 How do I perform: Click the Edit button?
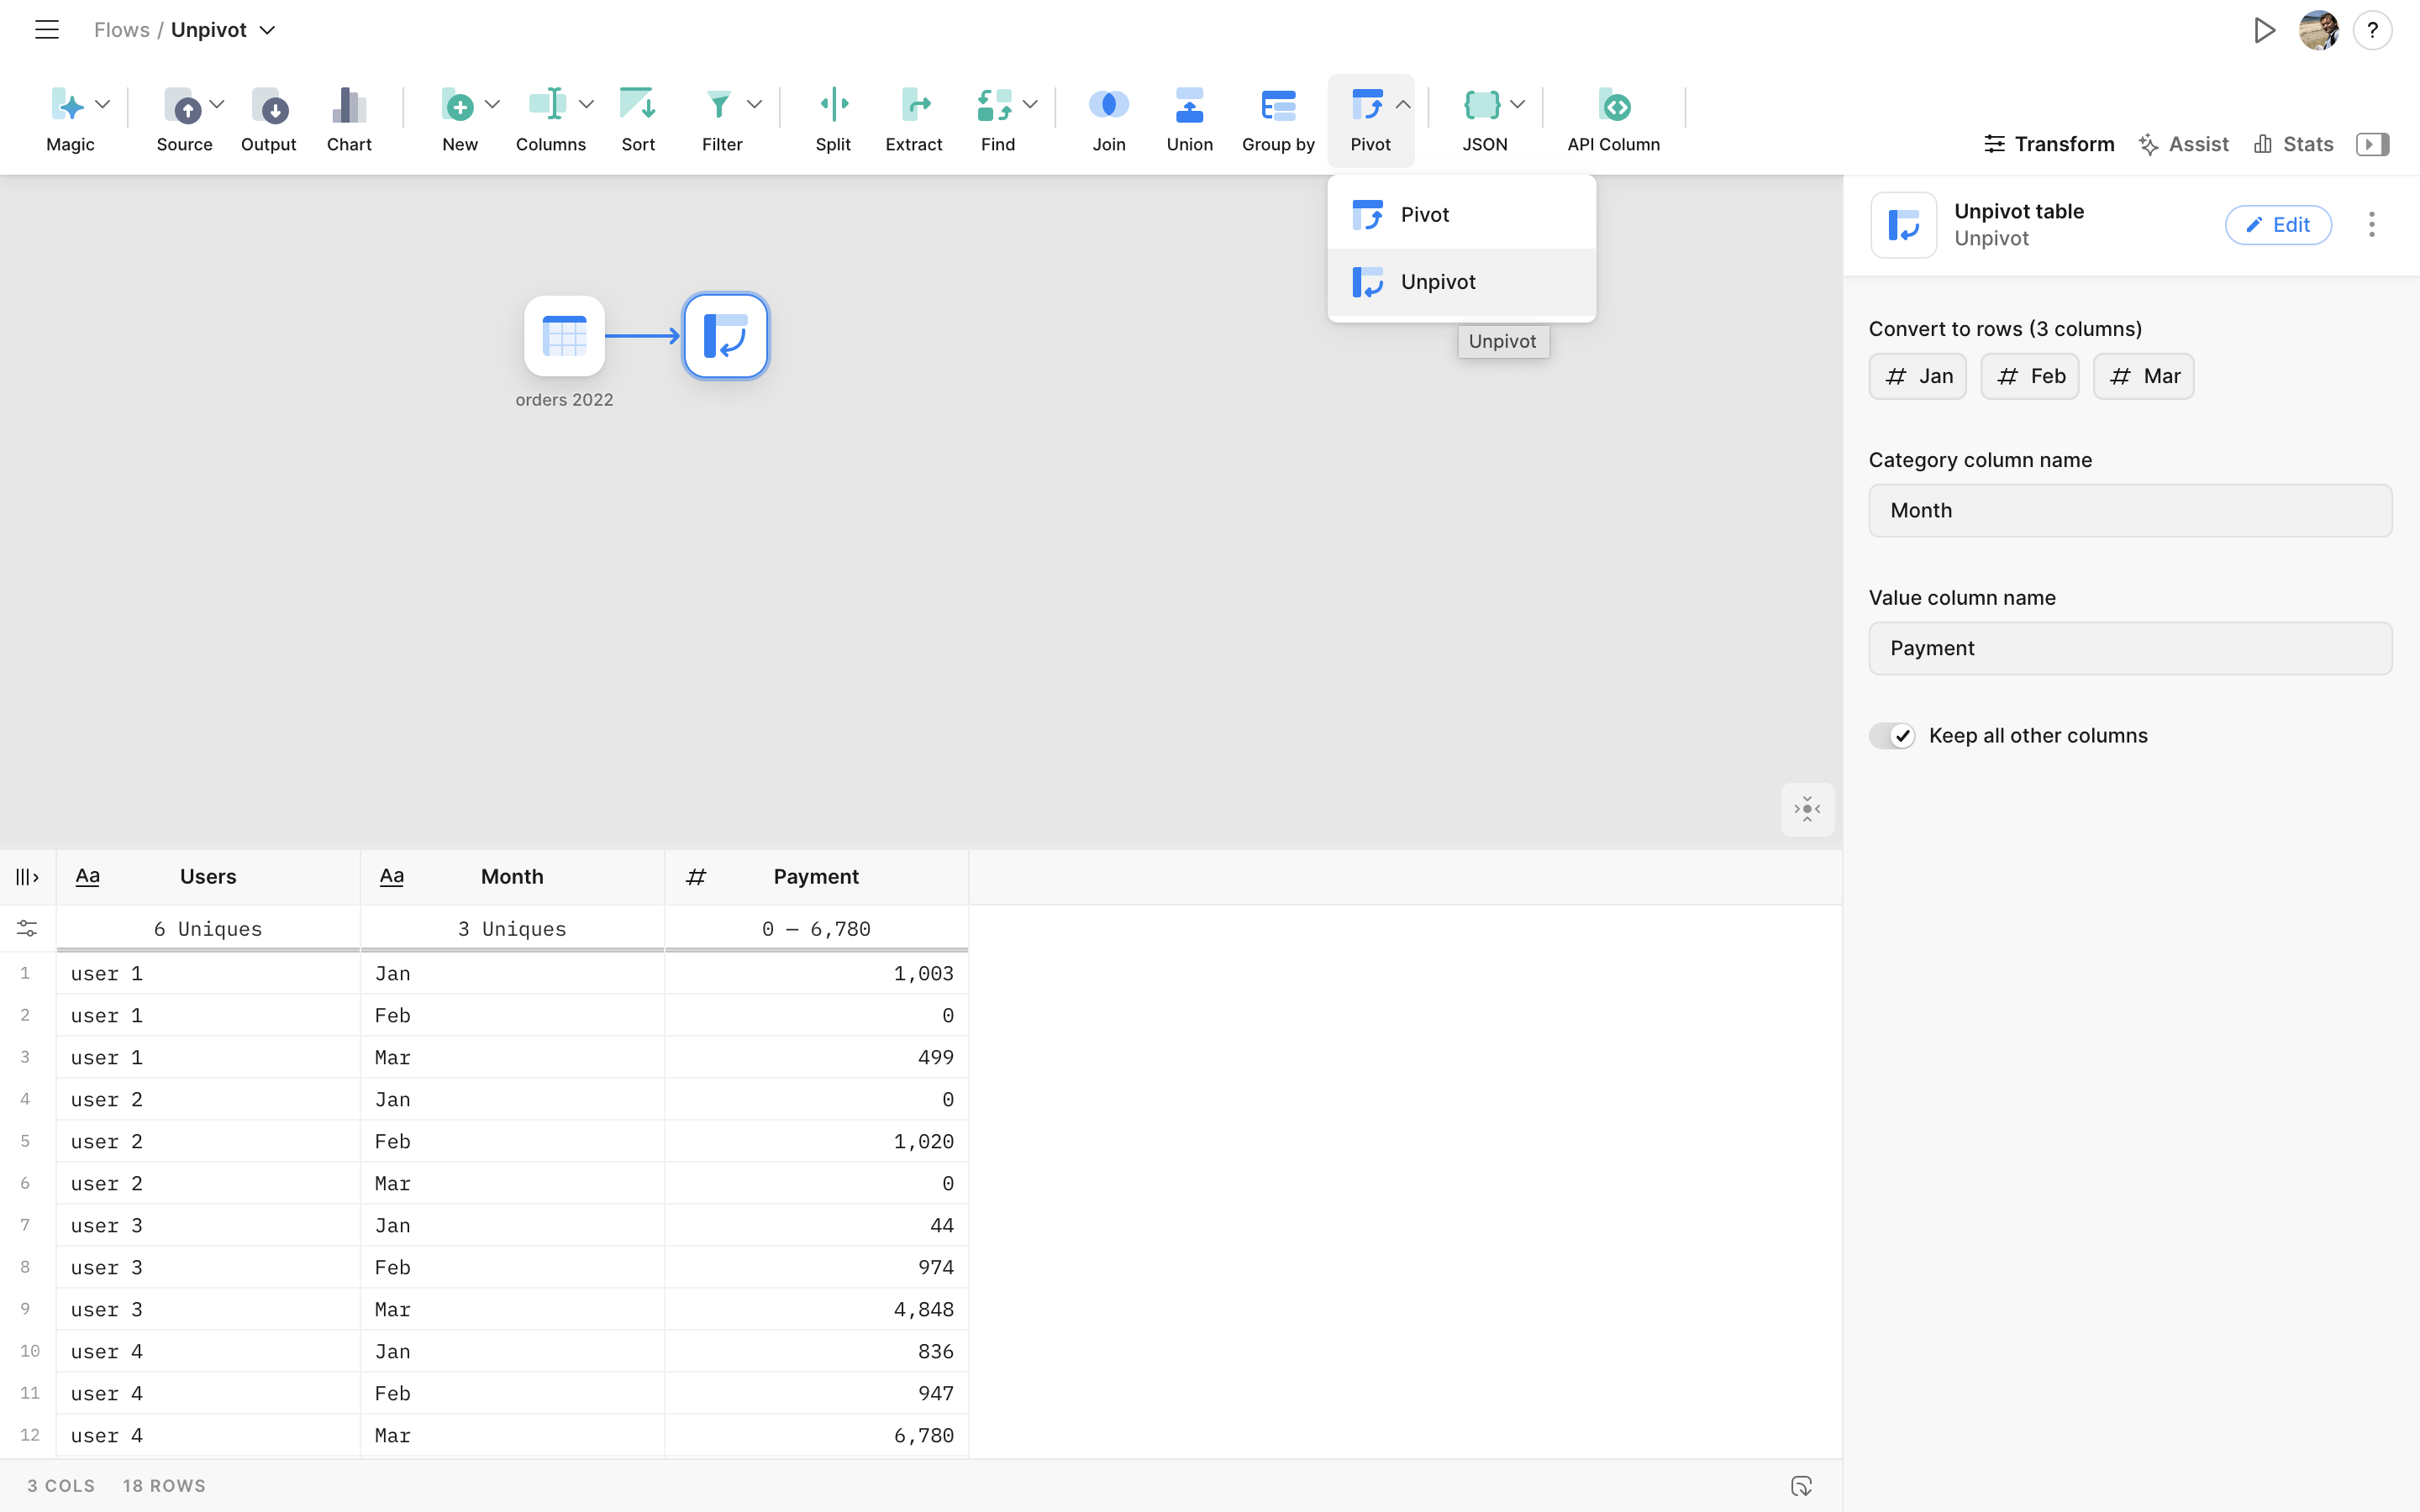click(x=2277, y=225)
